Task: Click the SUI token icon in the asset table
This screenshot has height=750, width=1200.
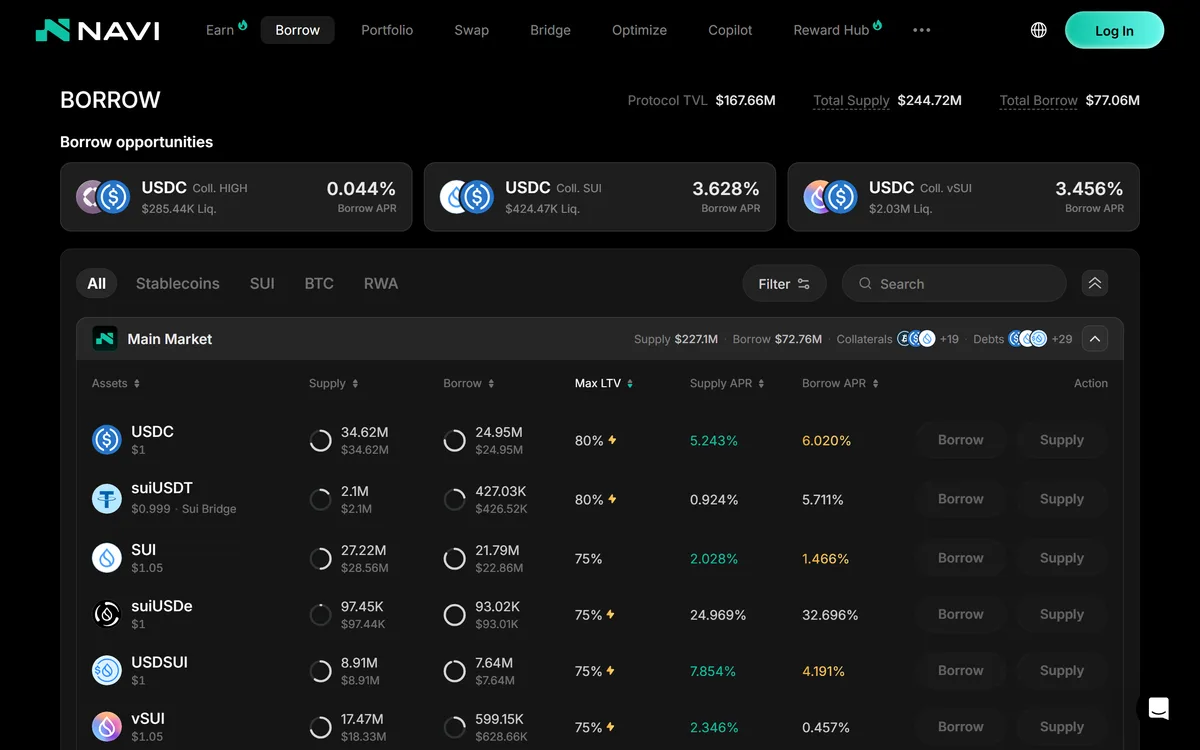Action: point(107,558)
